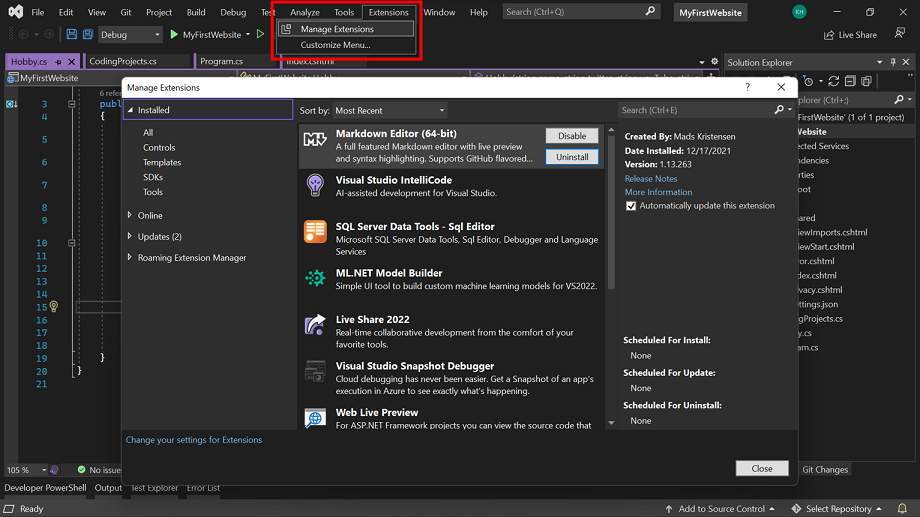This screenshot has height=517, width=920.
Task: Click Uninstall for Markdown Editor
Action: pyautogui.click(x=572, y=157)
